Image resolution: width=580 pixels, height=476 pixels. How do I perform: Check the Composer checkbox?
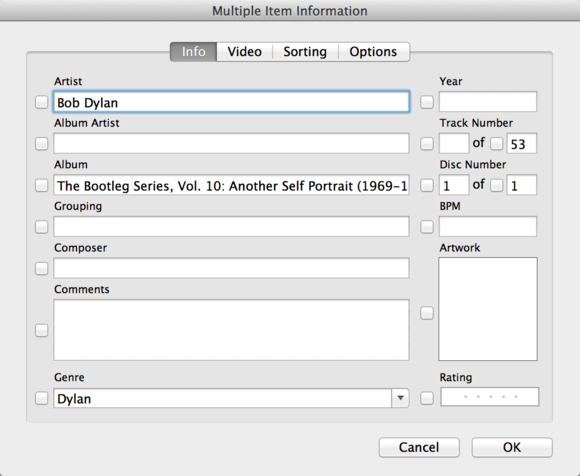click(41, 269)
